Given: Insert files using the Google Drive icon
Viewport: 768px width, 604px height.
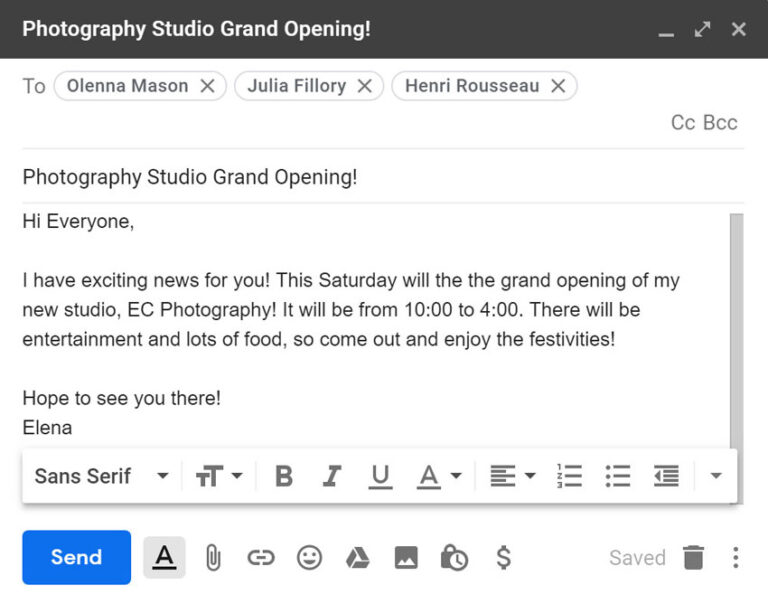Looking at the screenshot, I should 358,557.
